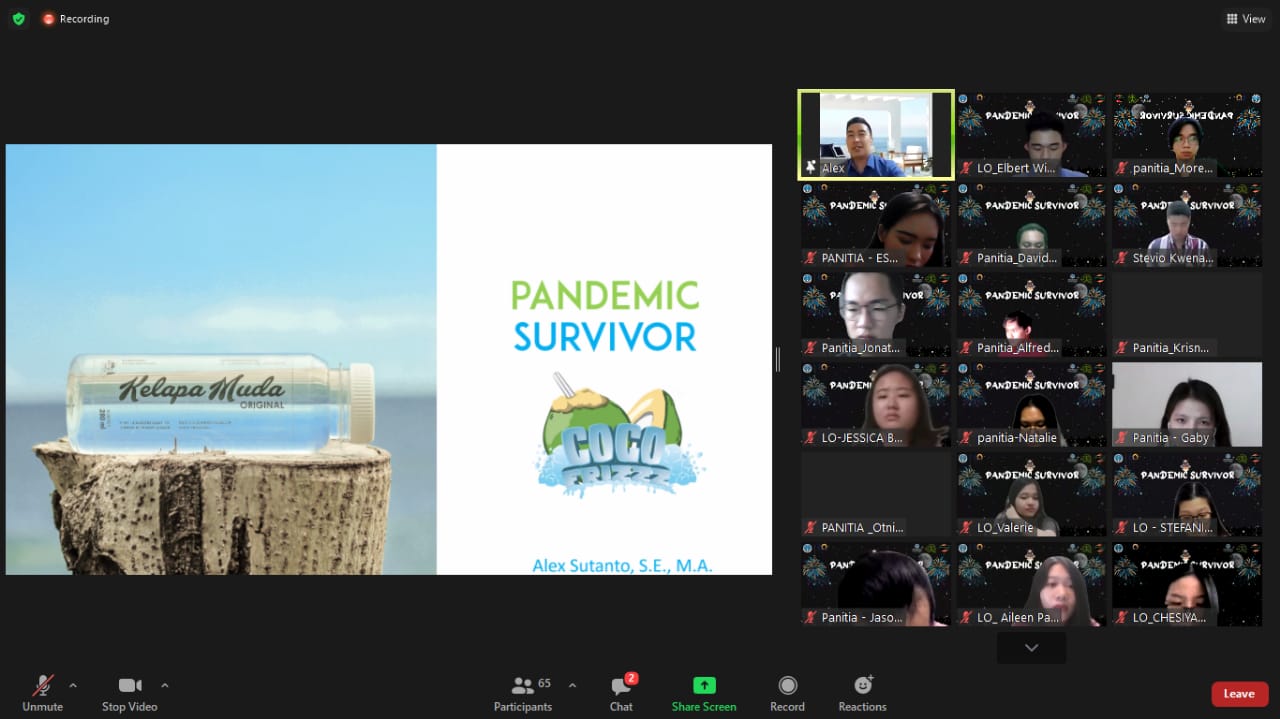Image resolution: width=1280 pixels, height=719 pixels.
Task: Click the name label "LO_Elbert Wi..."
Action: click(x=1018, y=168)
